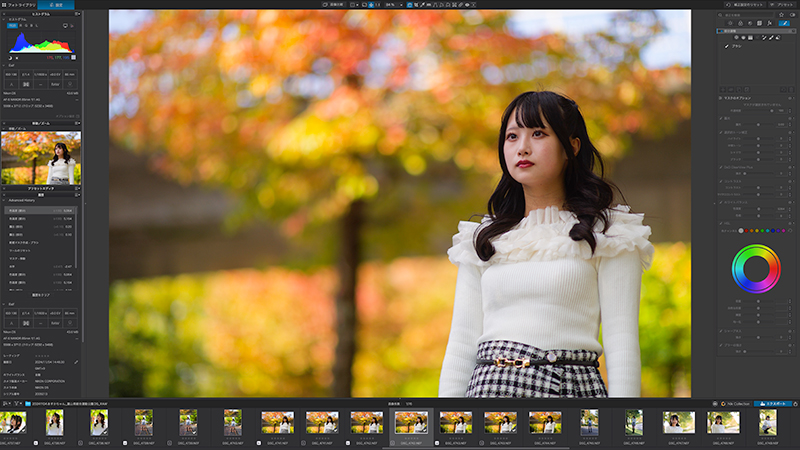Click the Presets button at top right
Viewport: 800px width, 450px height.
[x=783, y=5]
